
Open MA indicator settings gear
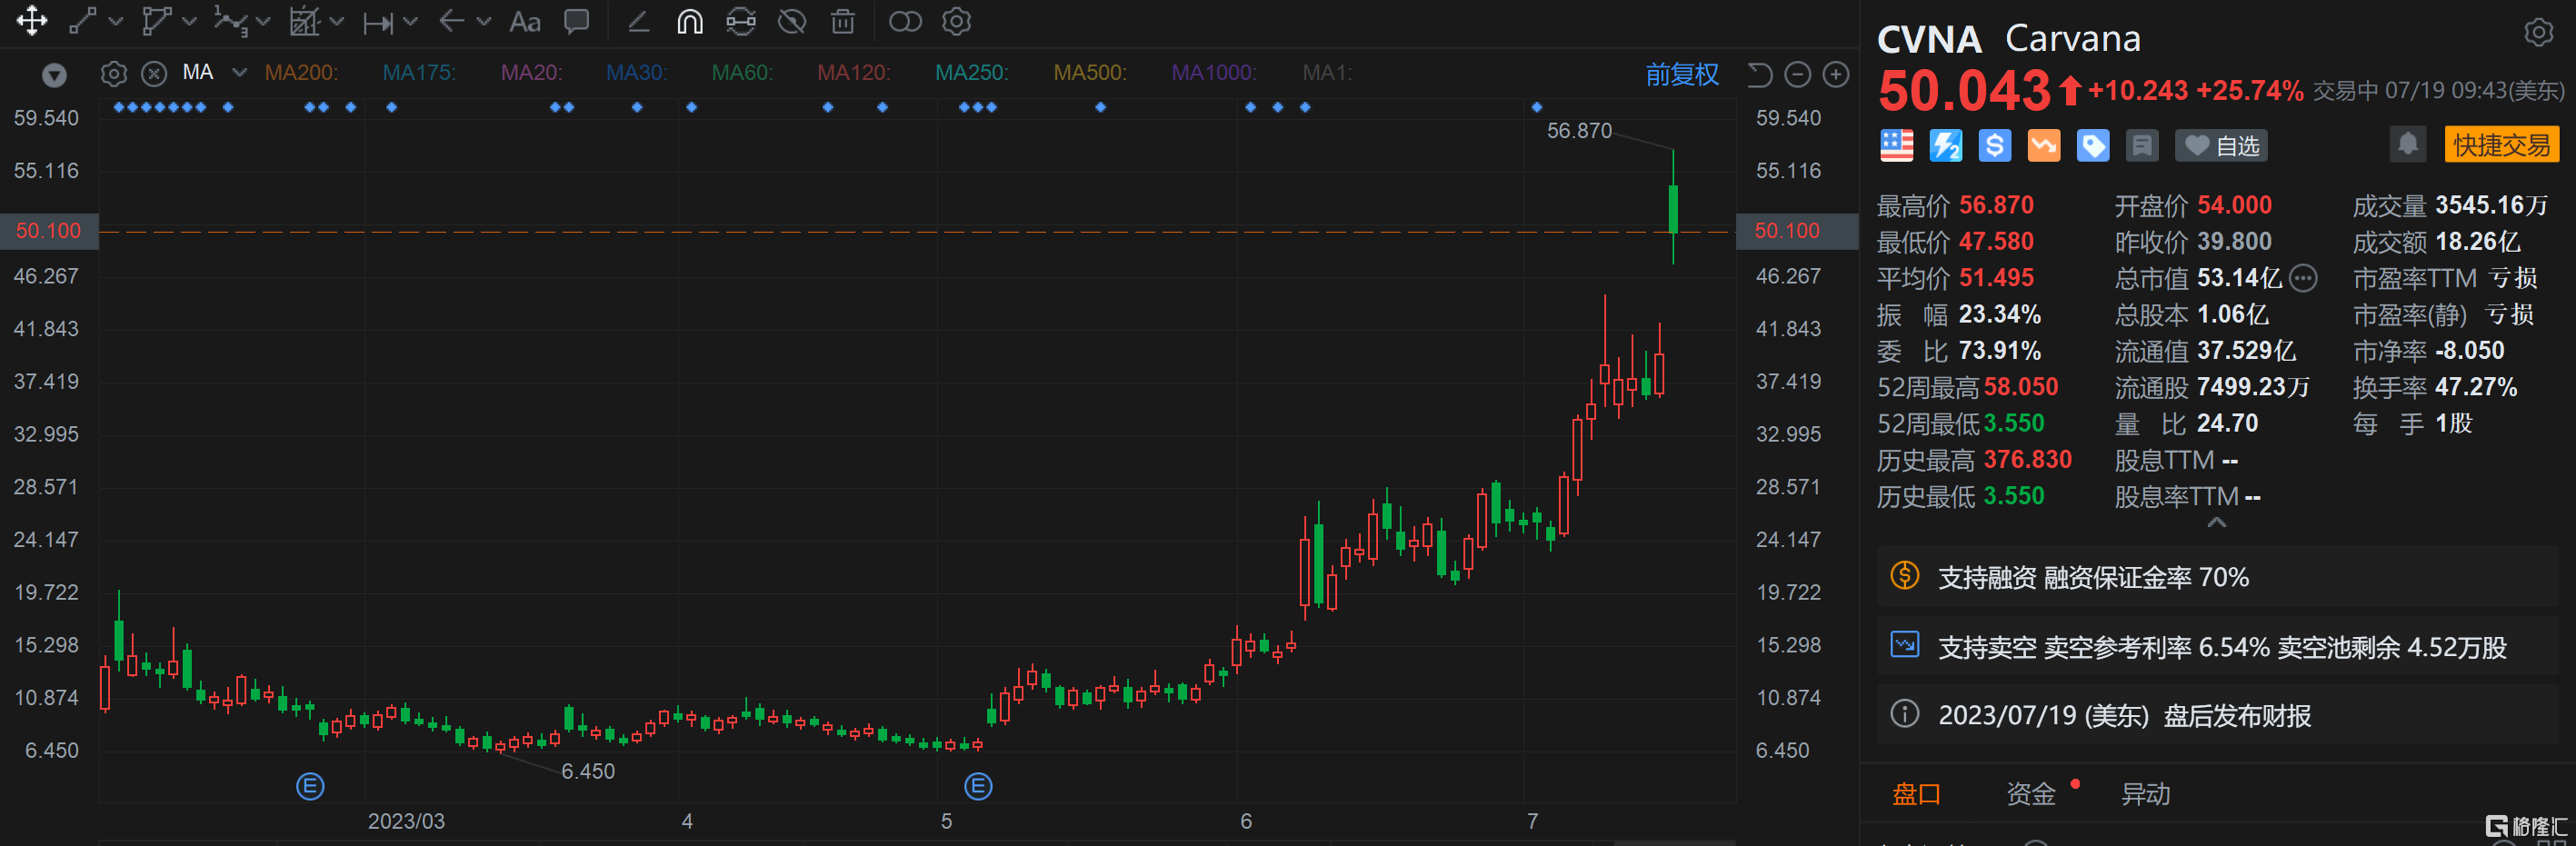click(x=113, y=72)
